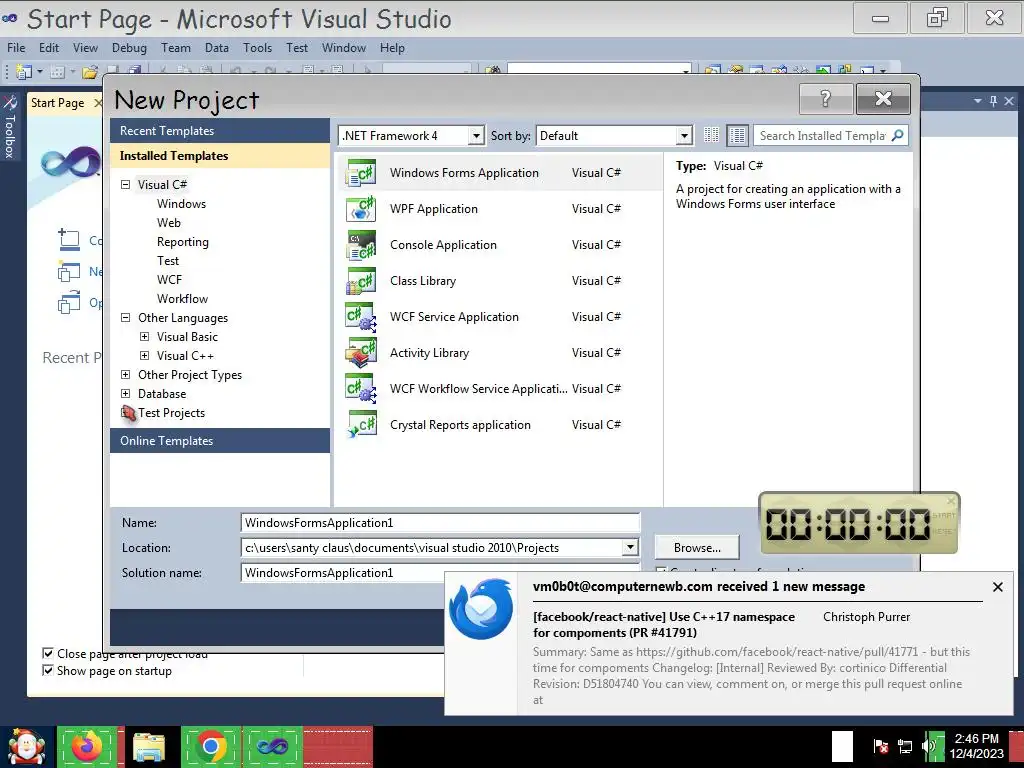Click the Search Installed Templates box
Viewport: 1024px width, 768px height.
tap(823, 136)
